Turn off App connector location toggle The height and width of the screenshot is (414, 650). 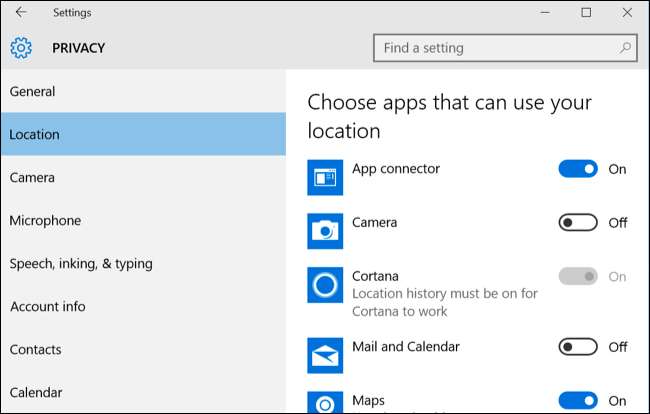[x=578, y=169]
